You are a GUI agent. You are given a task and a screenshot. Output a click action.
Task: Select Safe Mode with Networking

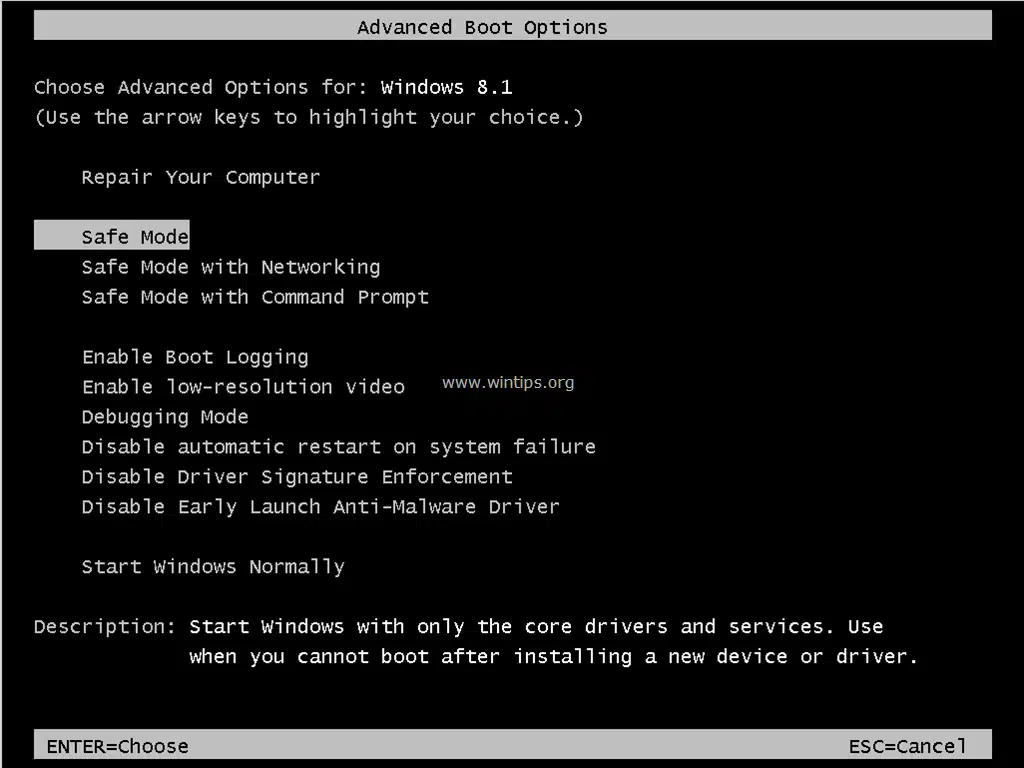pyautogui.click(x=230, y=267)
